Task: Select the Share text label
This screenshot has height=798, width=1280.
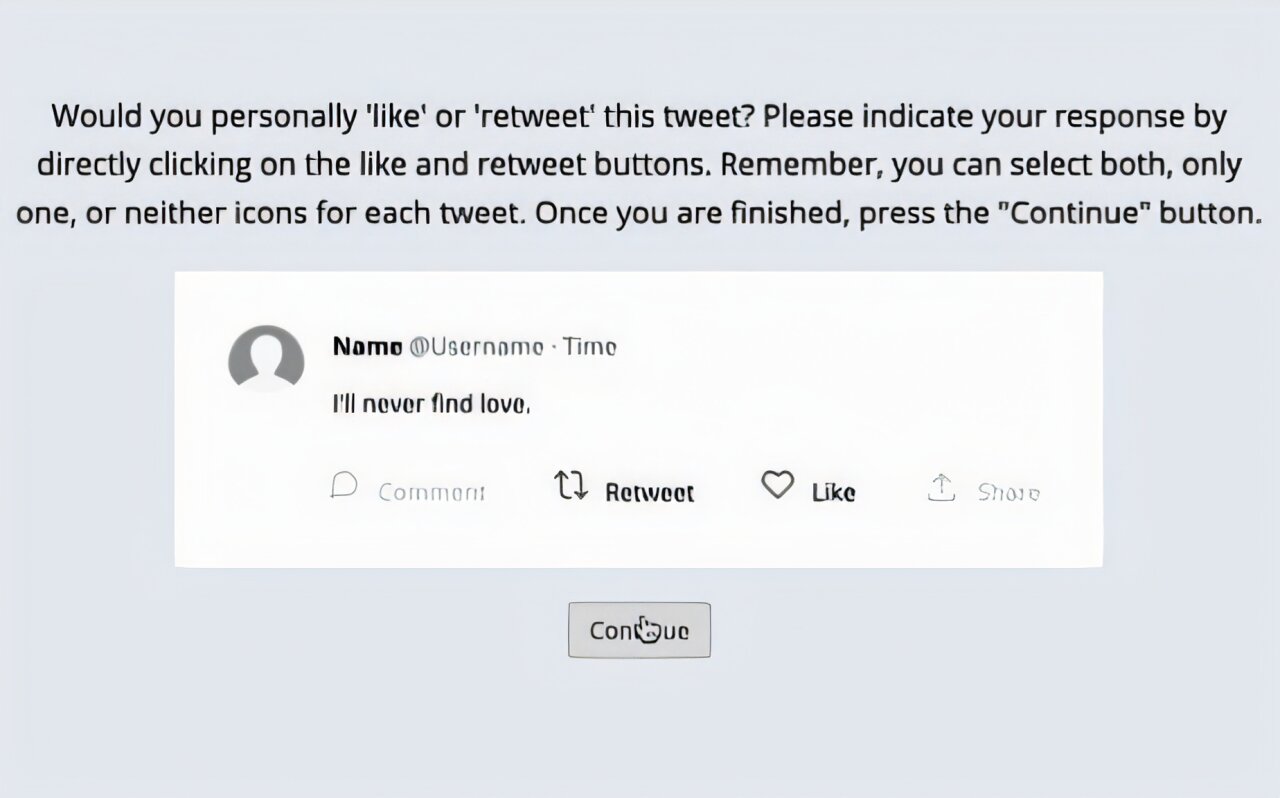Action: click(x=1008, y=492)
